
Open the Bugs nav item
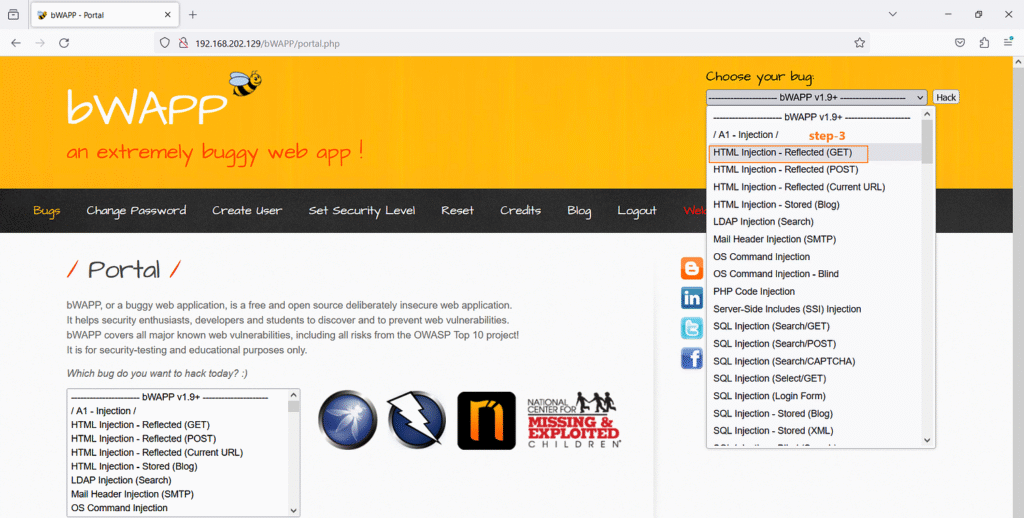[46, 210]
